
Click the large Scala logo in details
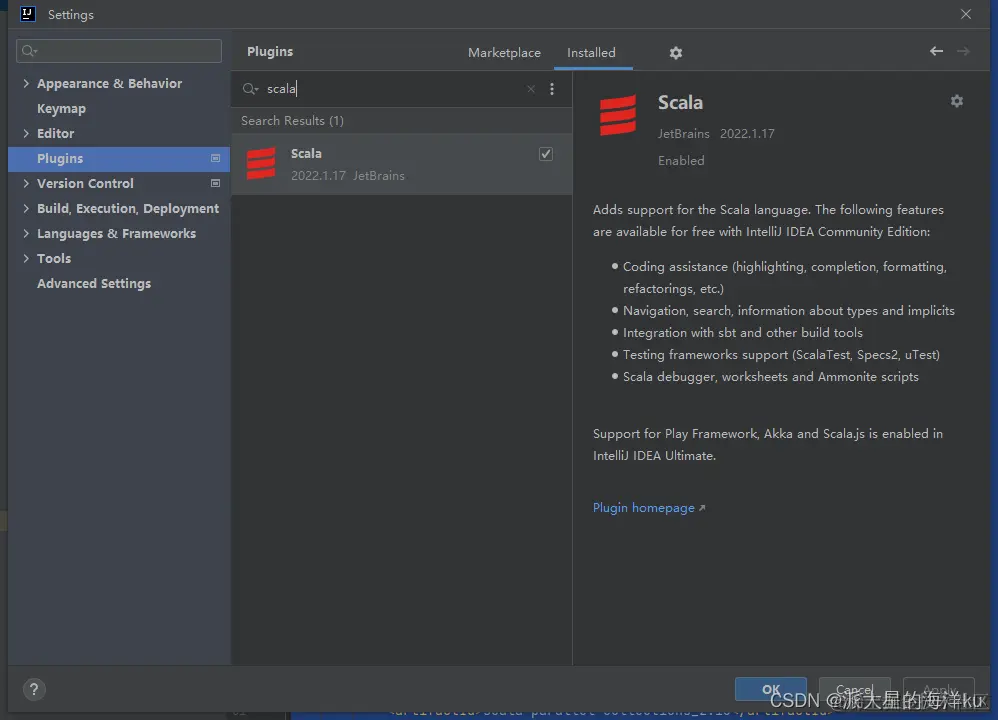coord(617,115)
